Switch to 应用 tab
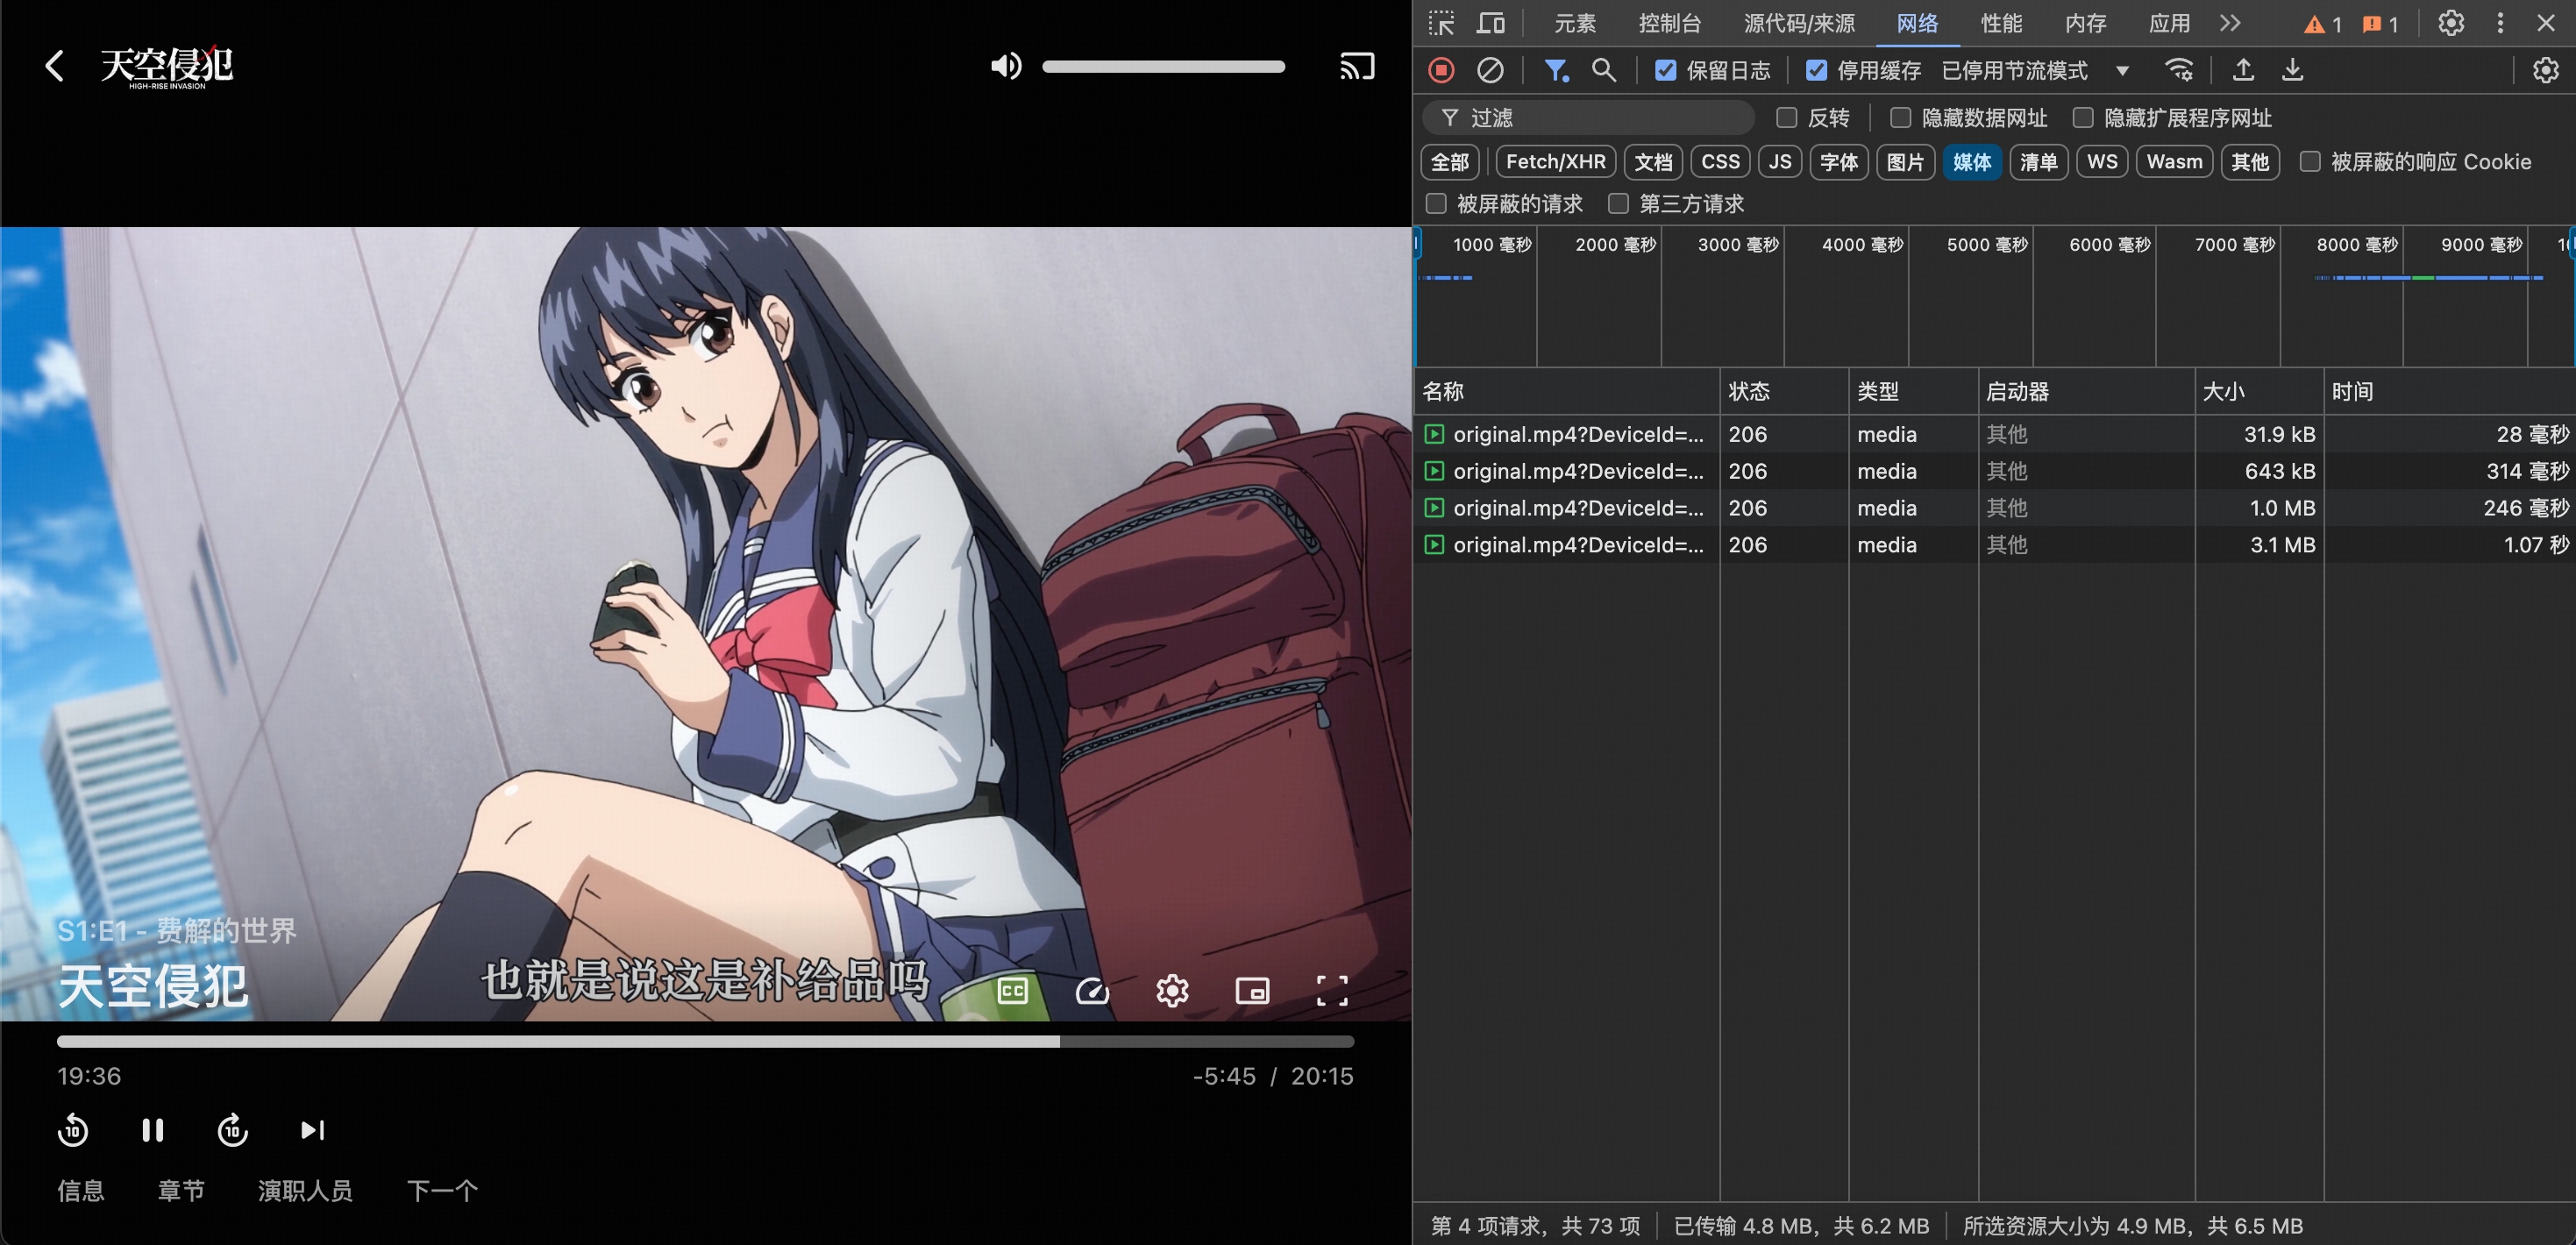 coord(2169,23)
